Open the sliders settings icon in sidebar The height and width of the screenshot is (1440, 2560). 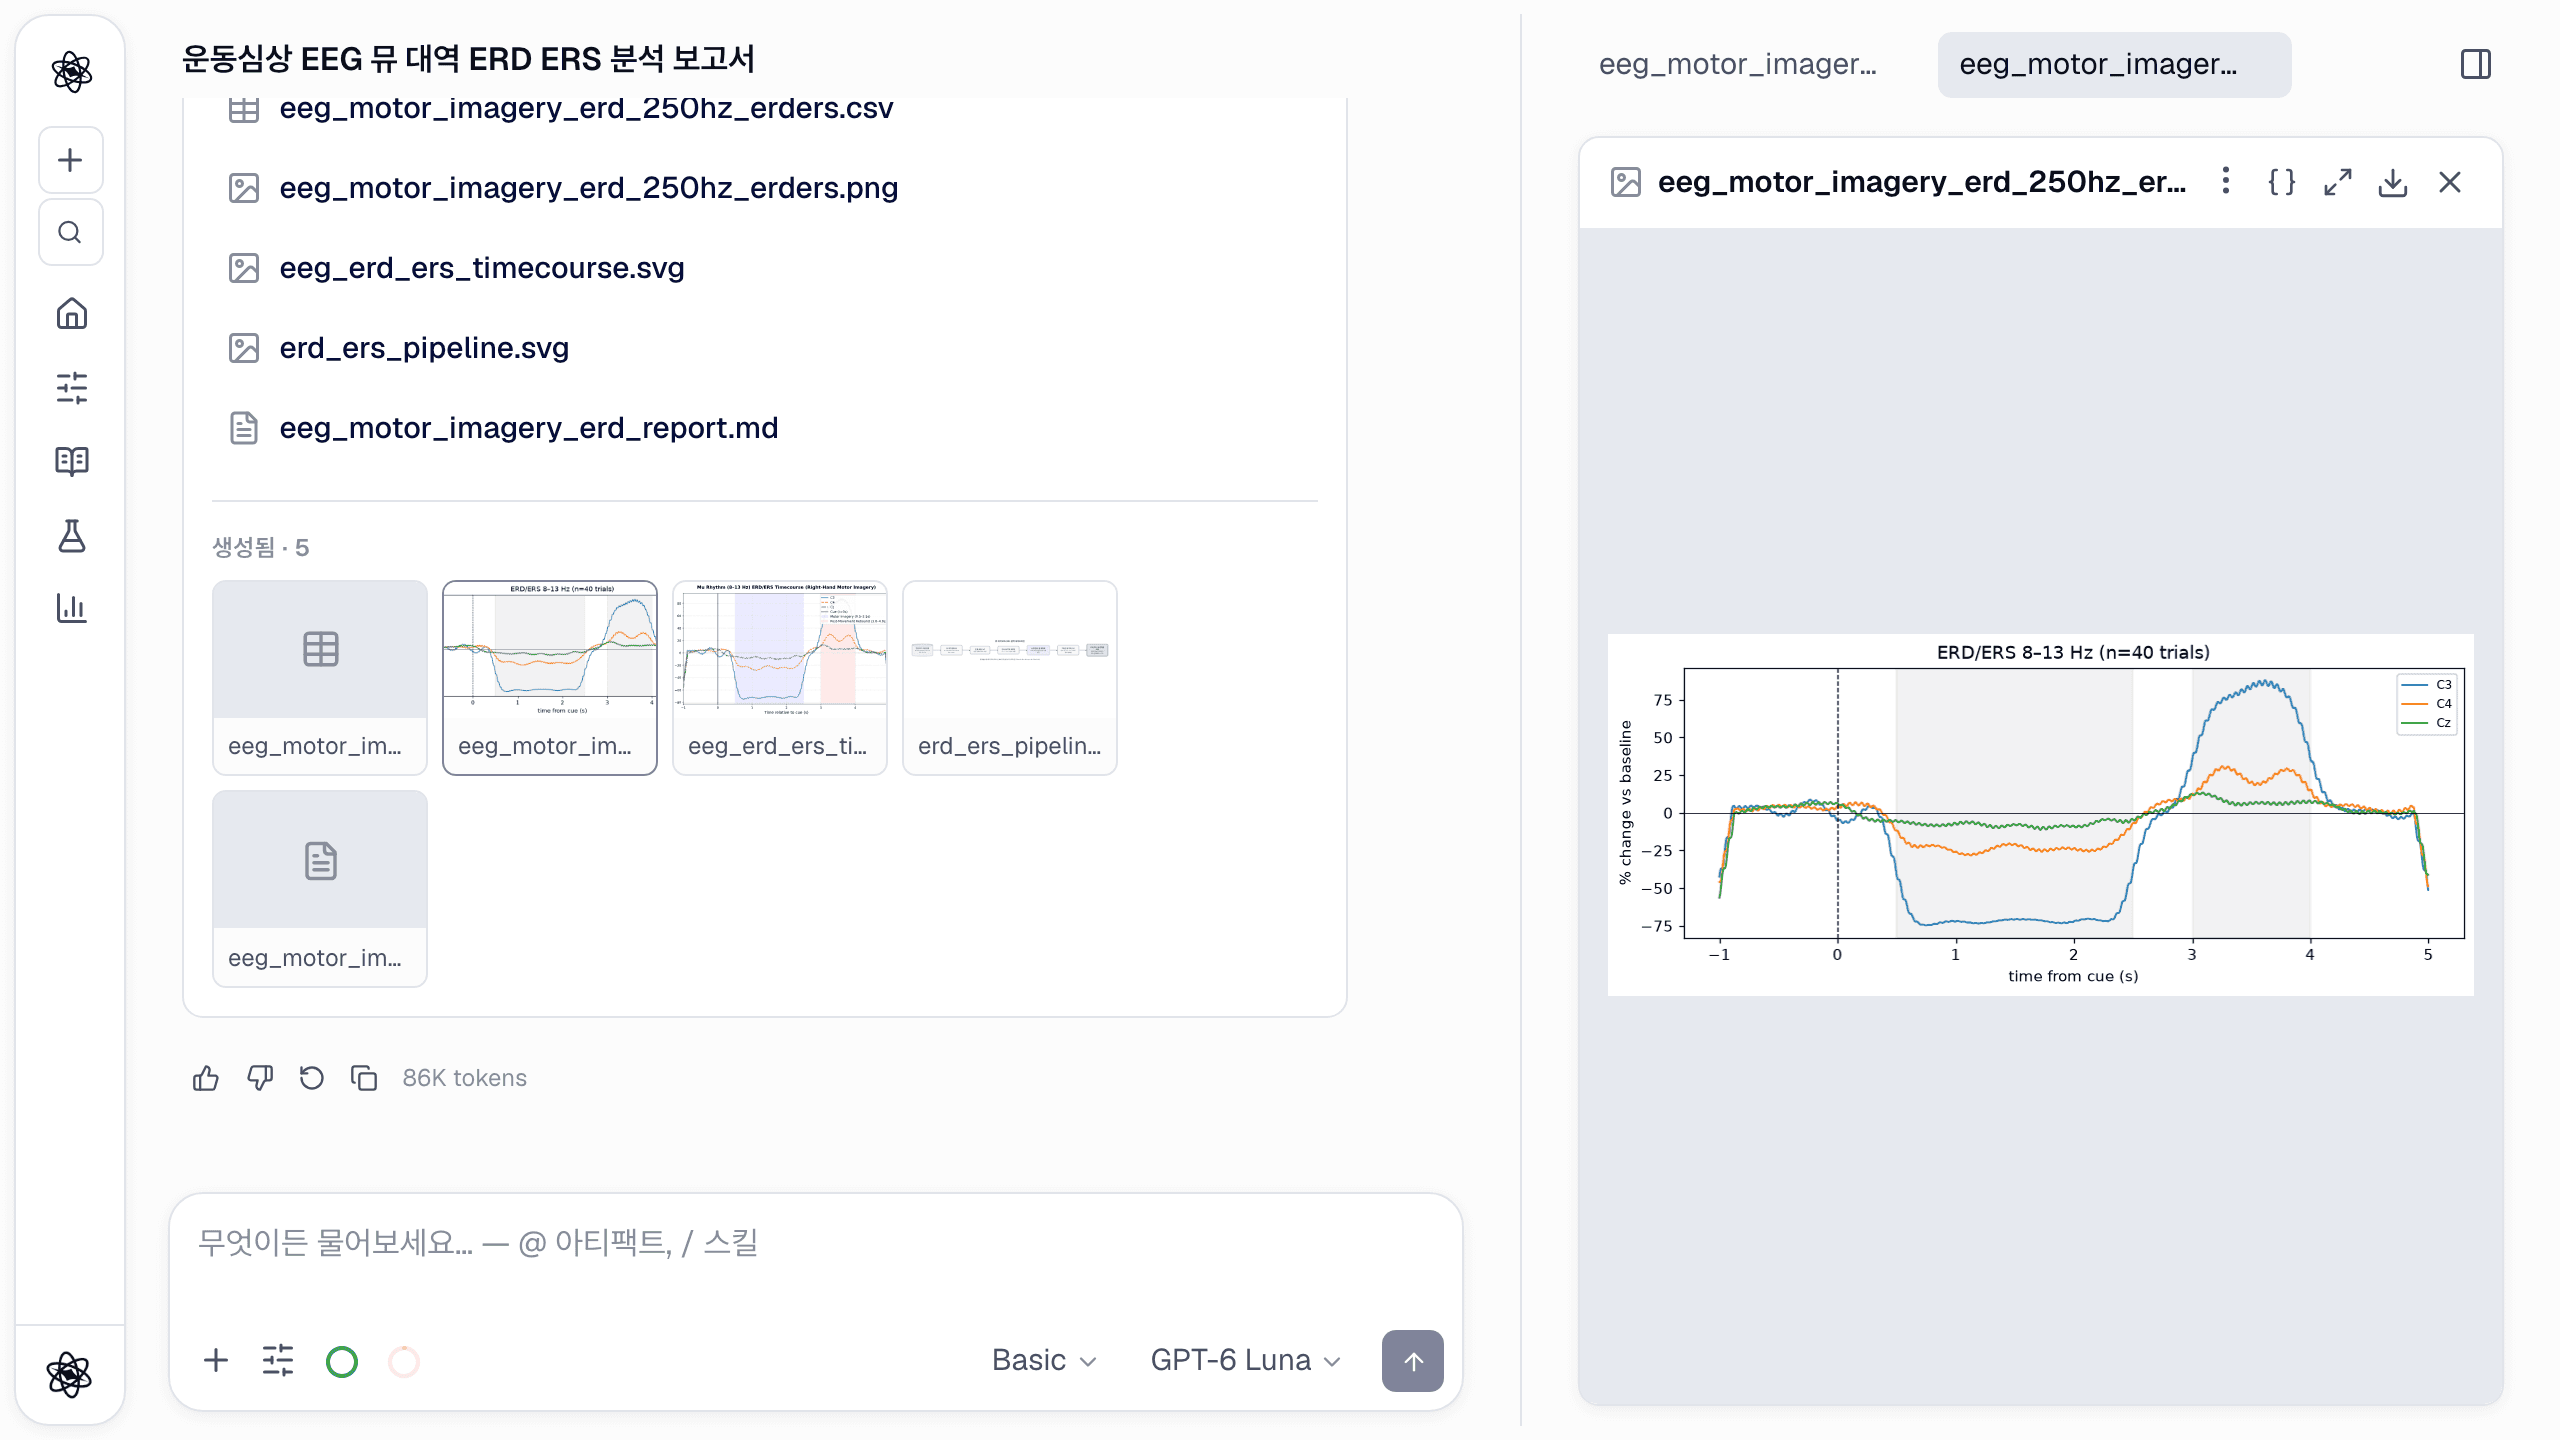coord(71,387)
